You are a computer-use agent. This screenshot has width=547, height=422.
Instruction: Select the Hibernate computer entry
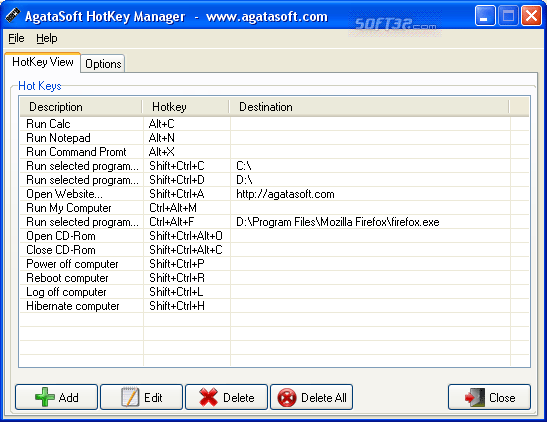click(x=73, y=306)
